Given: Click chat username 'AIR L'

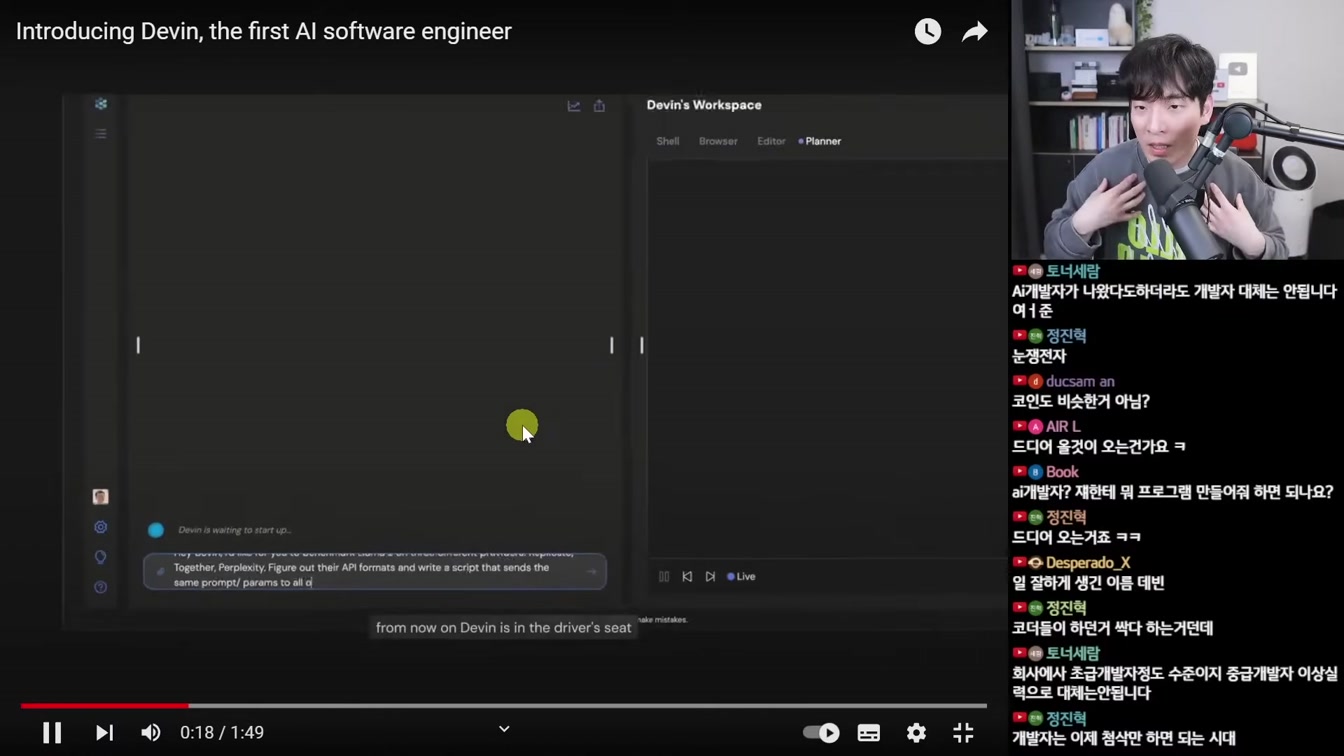Looking at the screenshot, I should click(1063, 426).
